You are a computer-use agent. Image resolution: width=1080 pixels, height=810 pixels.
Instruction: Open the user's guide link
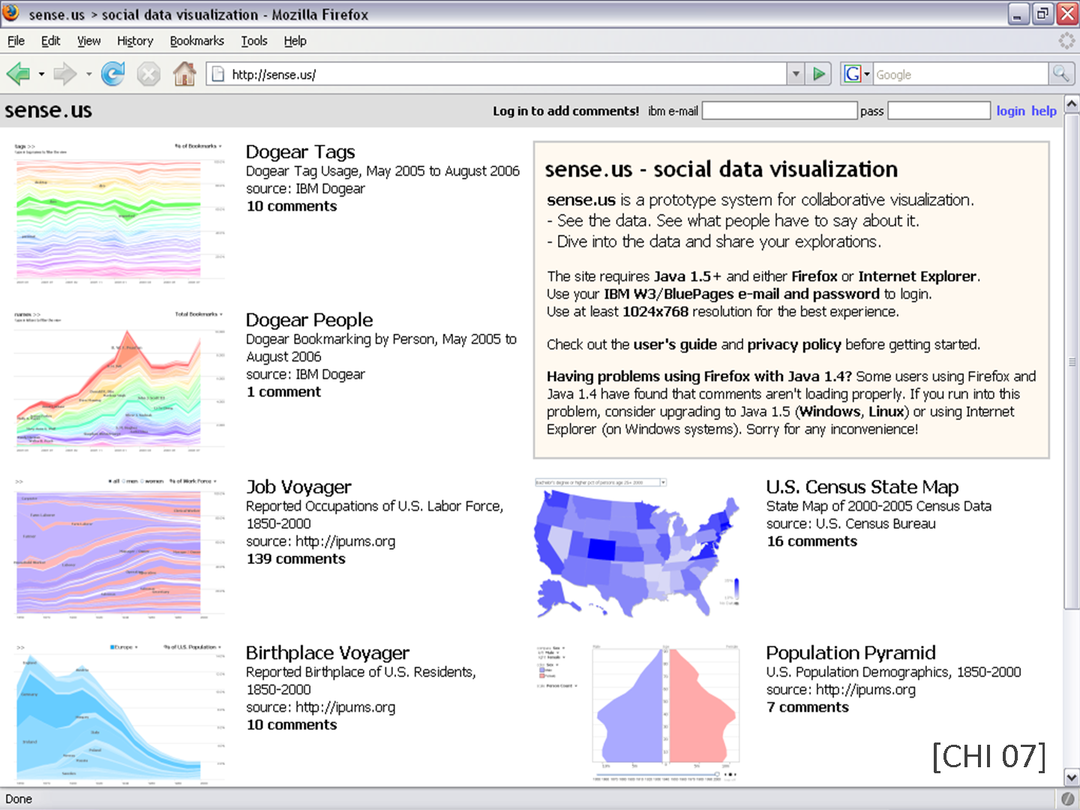tap(674, 344)
